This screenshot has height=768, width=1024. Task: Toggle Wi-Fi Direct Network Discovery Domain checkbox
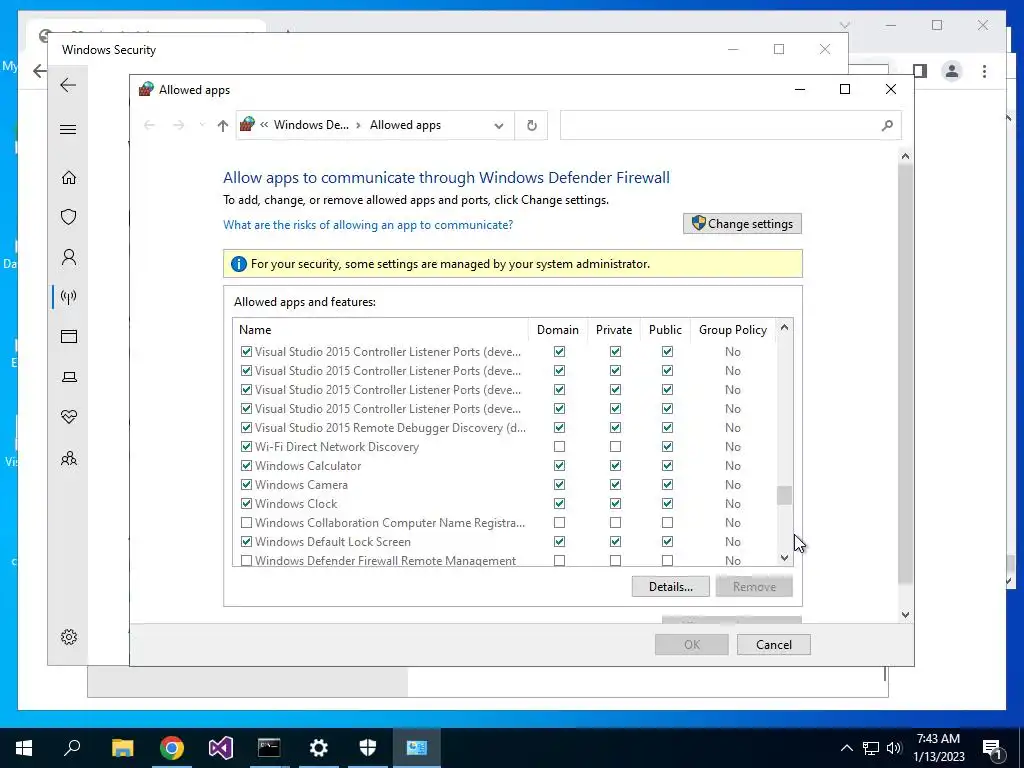point(559,447)
